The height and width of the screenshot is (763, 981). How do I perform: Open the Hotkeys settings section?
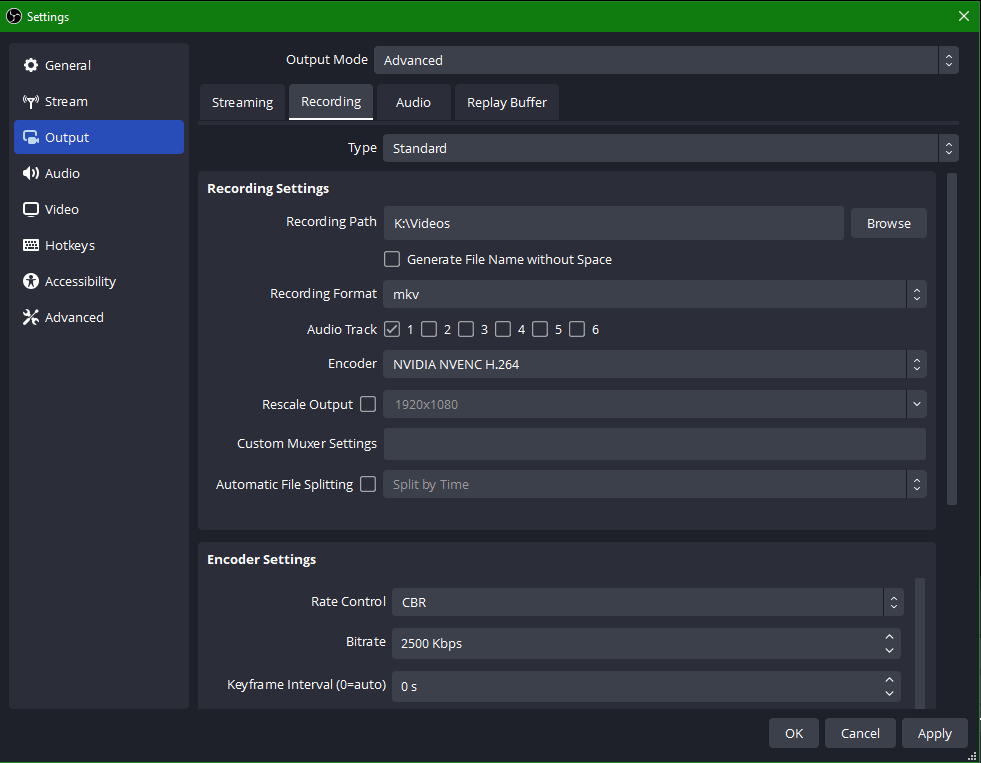click(x=68, y=245)
